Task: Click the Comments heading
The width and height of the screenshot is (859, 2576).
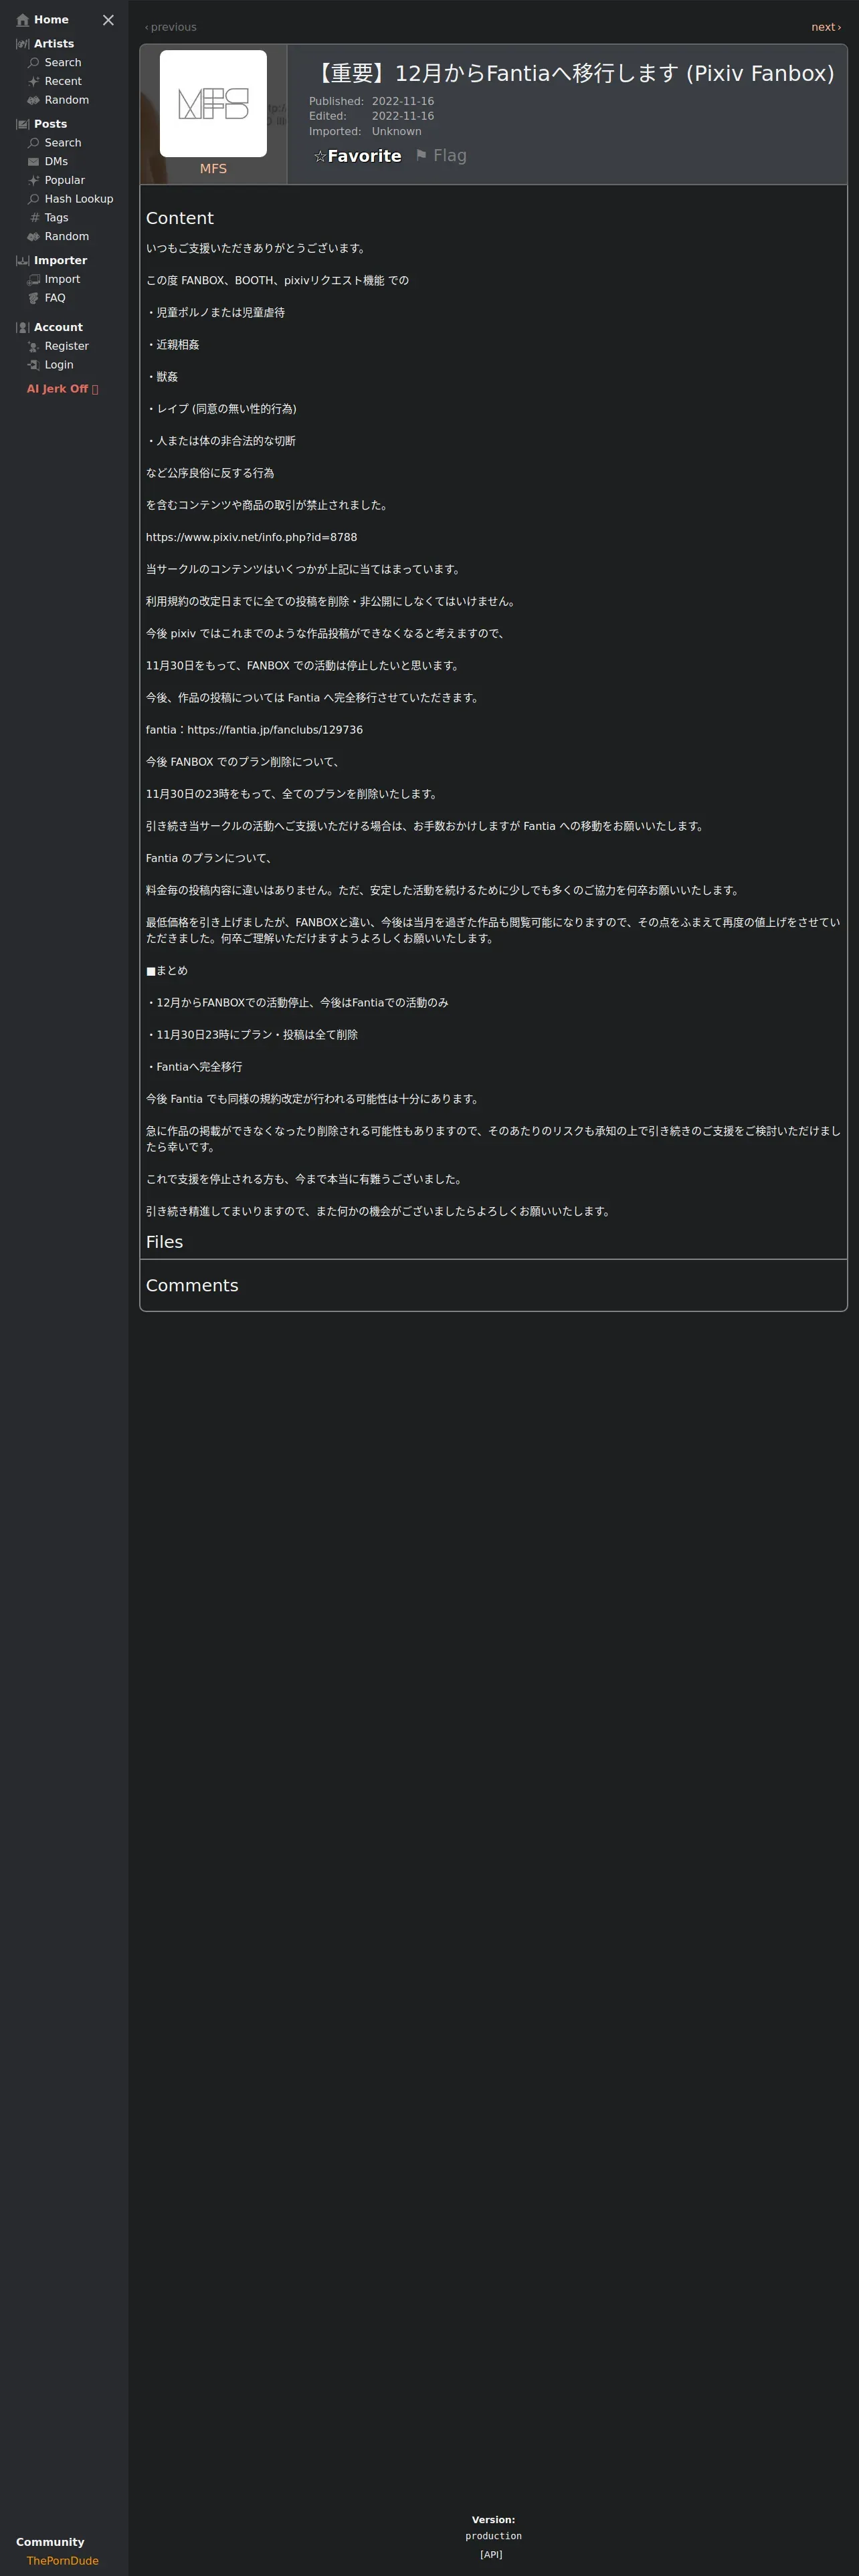Action: click(192, 1286)
